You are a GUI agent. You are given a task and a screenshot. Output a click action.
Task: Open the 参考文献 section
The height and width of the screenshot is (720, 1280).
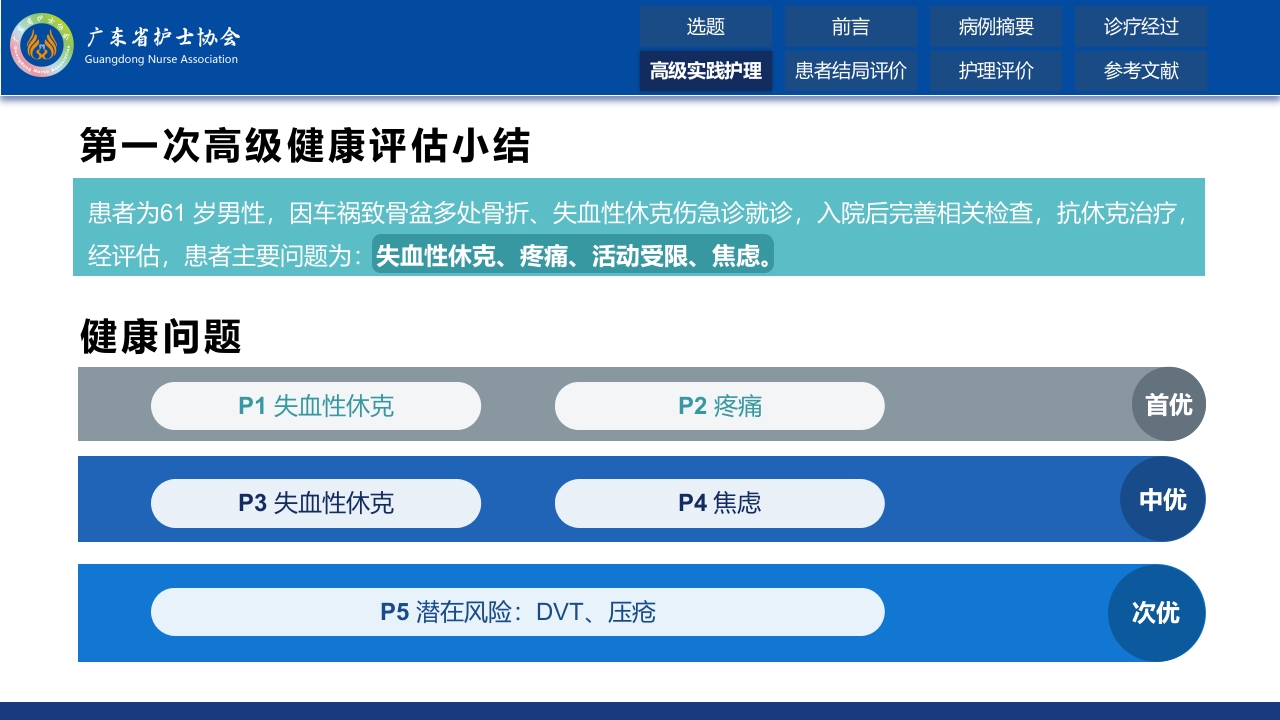click(x=1141, y=70)
